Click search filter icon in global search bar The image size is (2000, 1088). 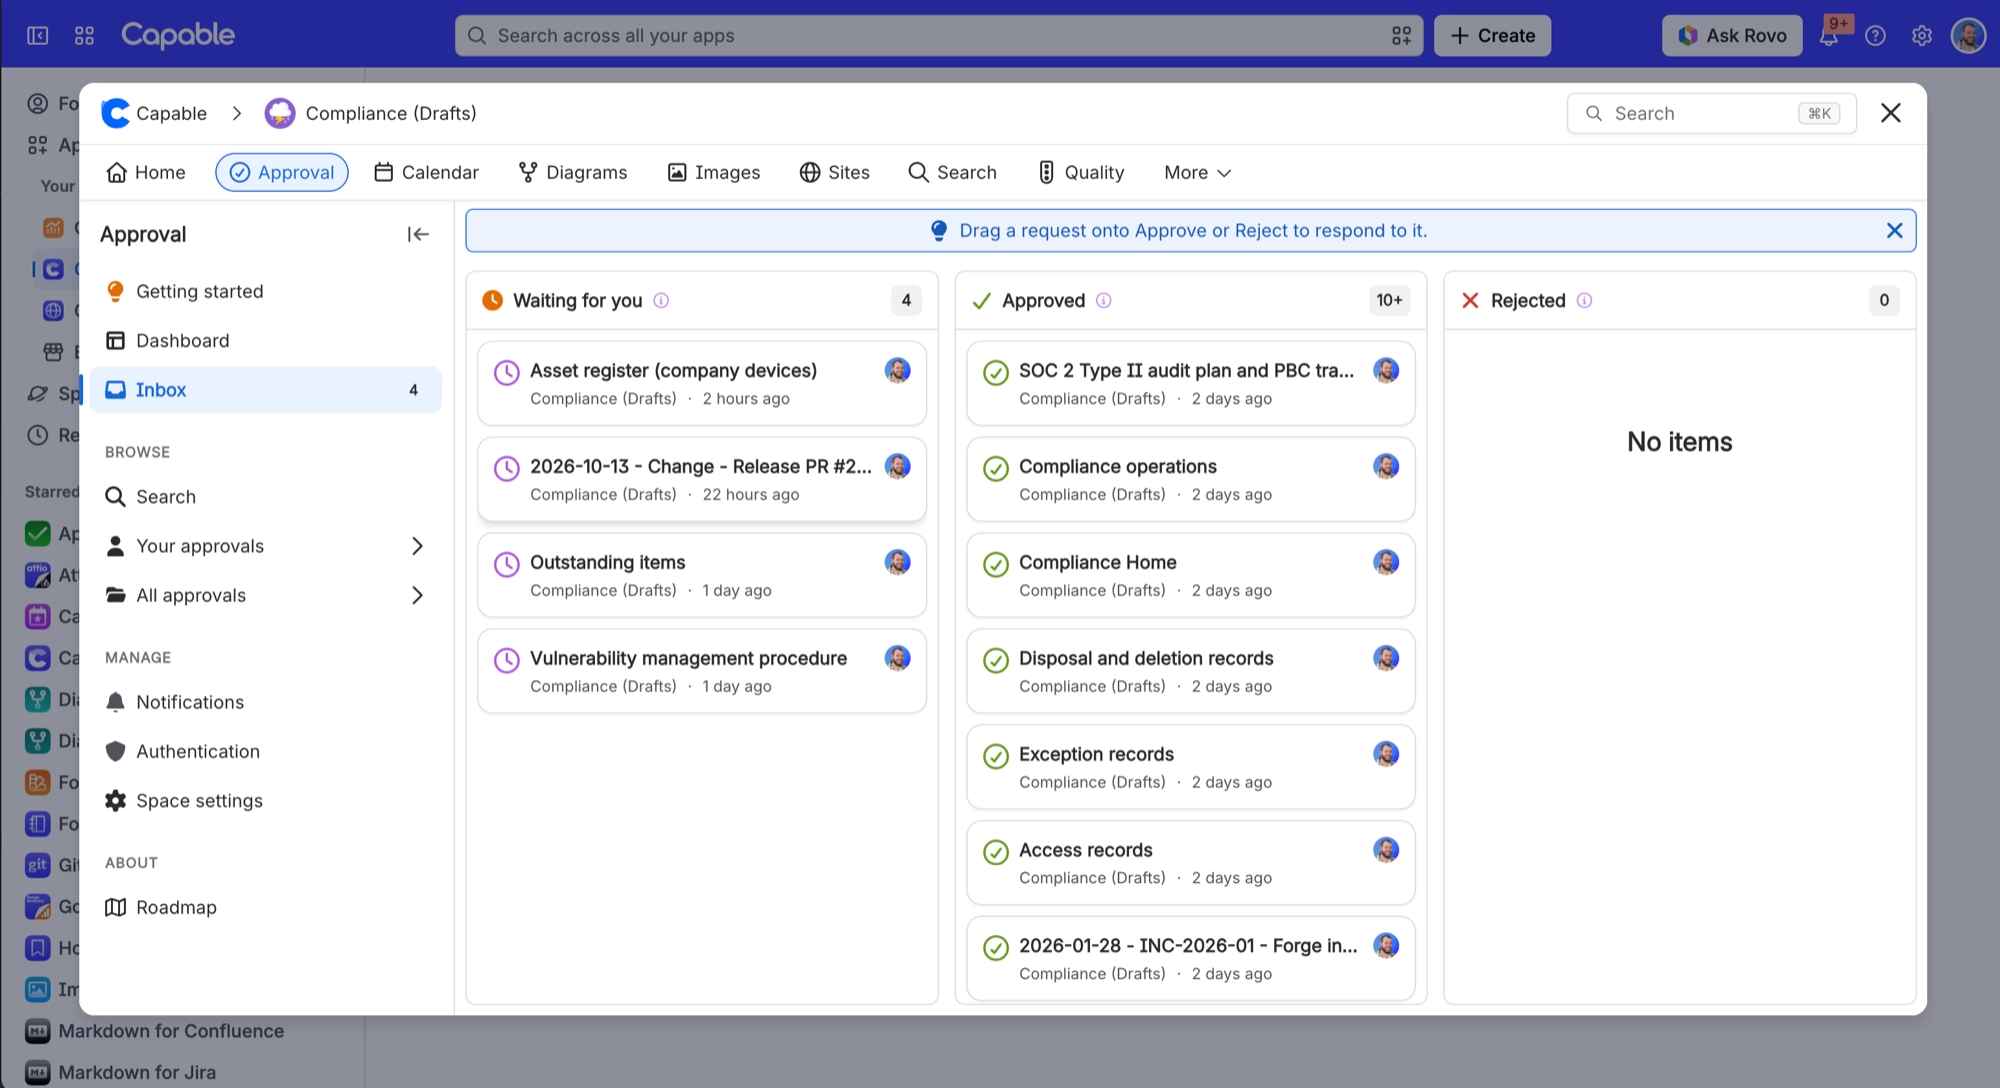point(1402,36)
